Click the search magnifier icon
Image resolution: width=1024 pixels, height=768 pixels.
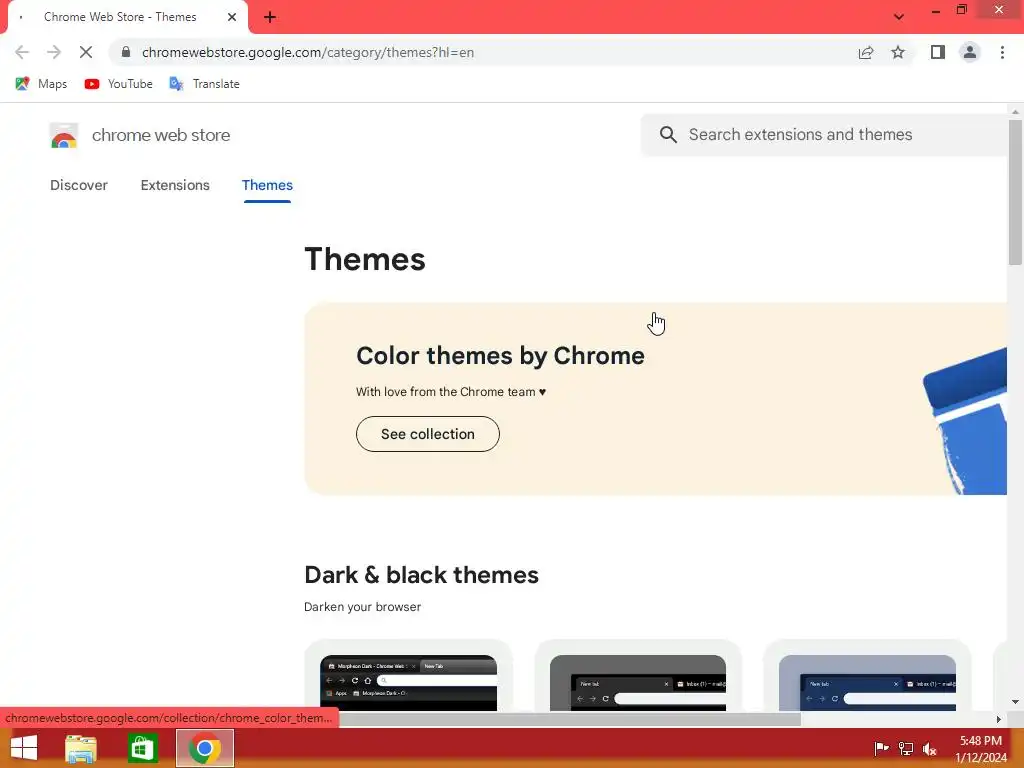point(667,135)
